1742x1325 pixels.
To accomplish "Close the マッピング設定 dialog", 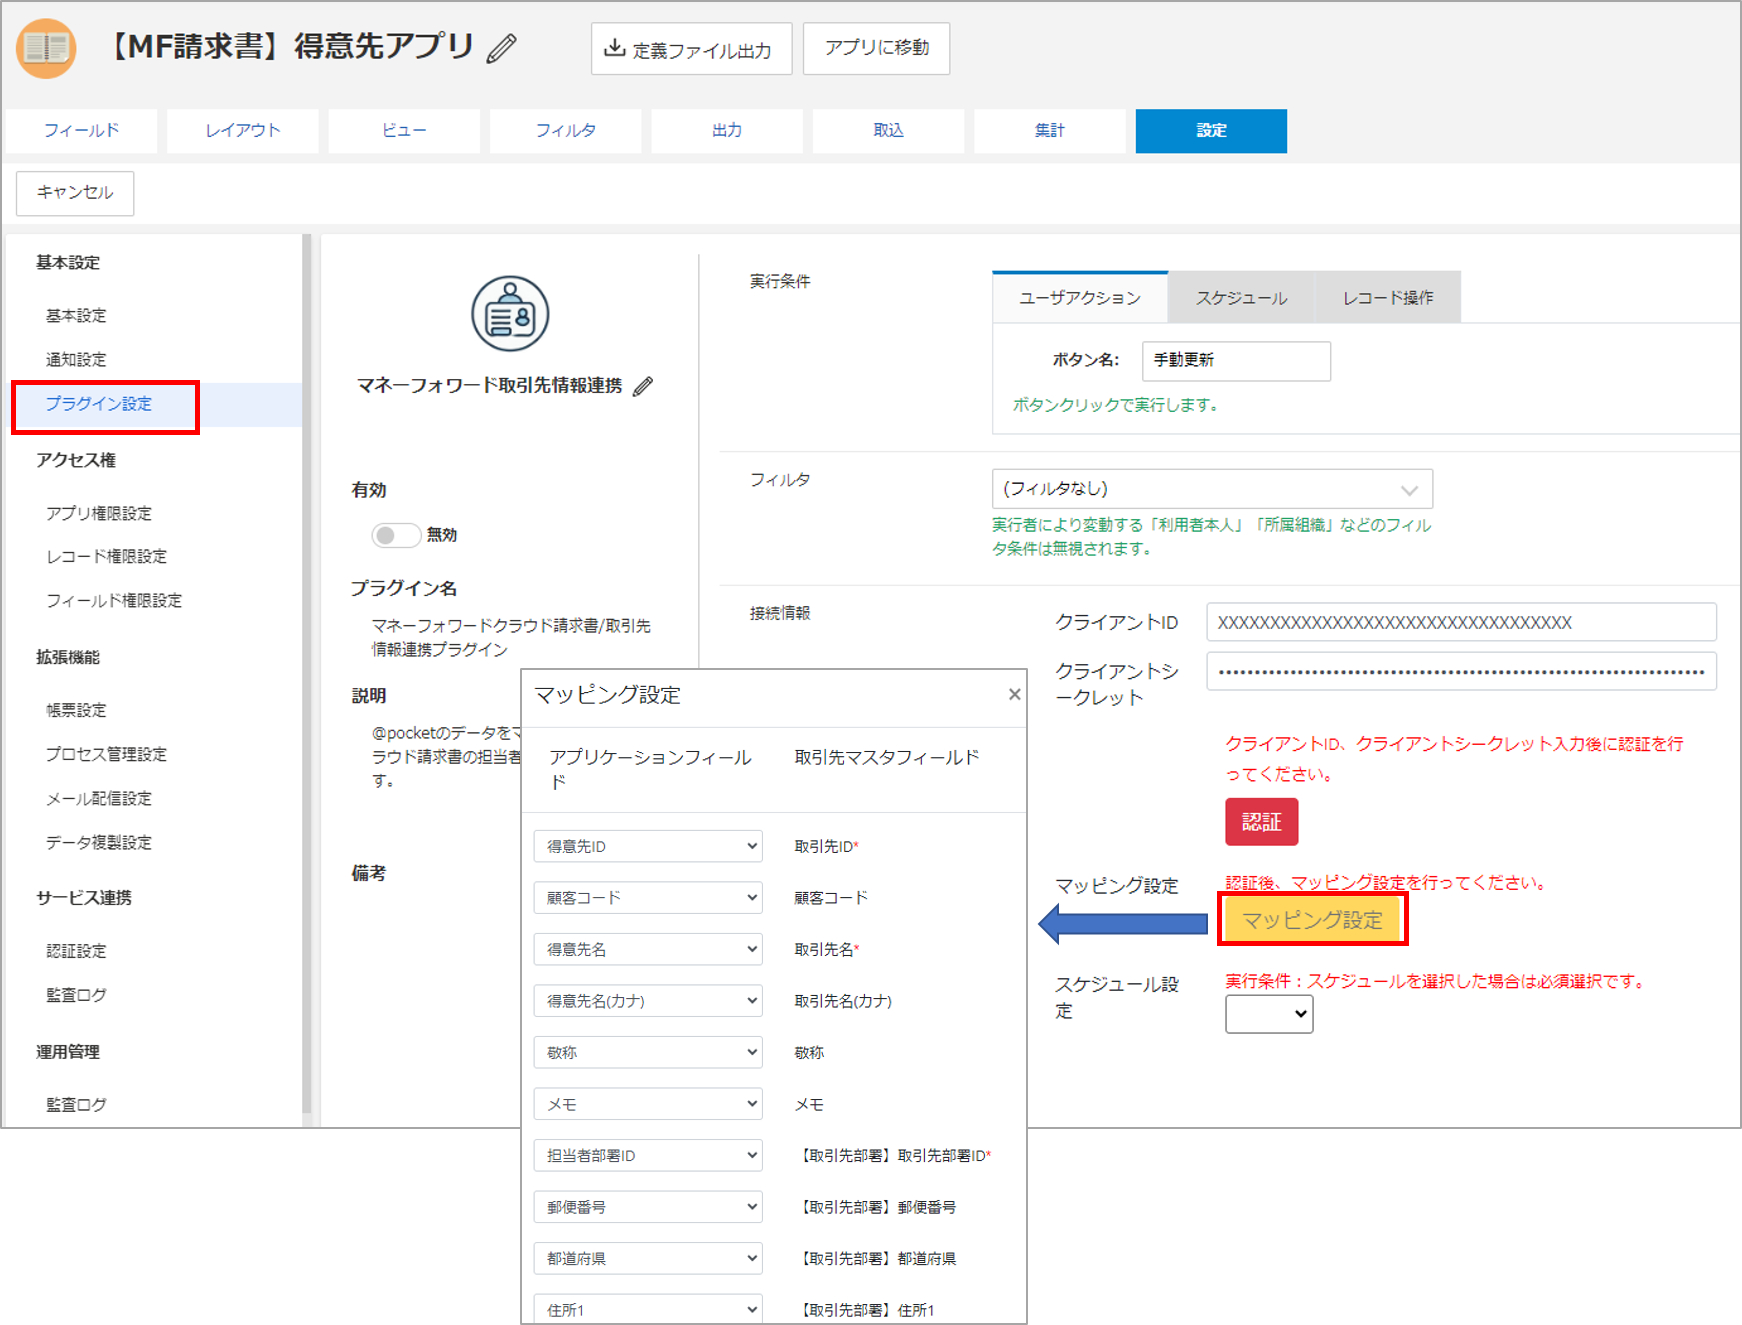I will [x=1014, y=694].
